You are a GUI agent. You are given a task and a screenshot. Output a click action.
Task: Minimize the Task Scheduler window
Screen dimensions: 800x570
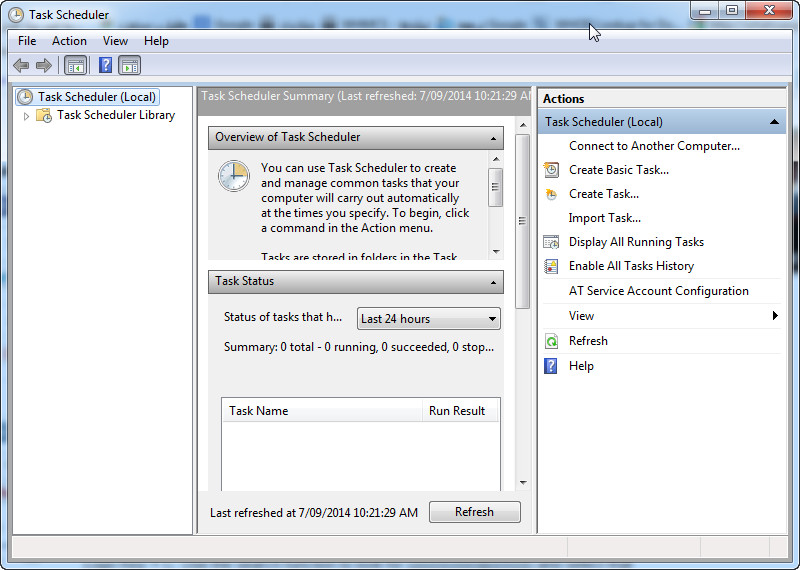pyautogui.click(x=705, y=10)
